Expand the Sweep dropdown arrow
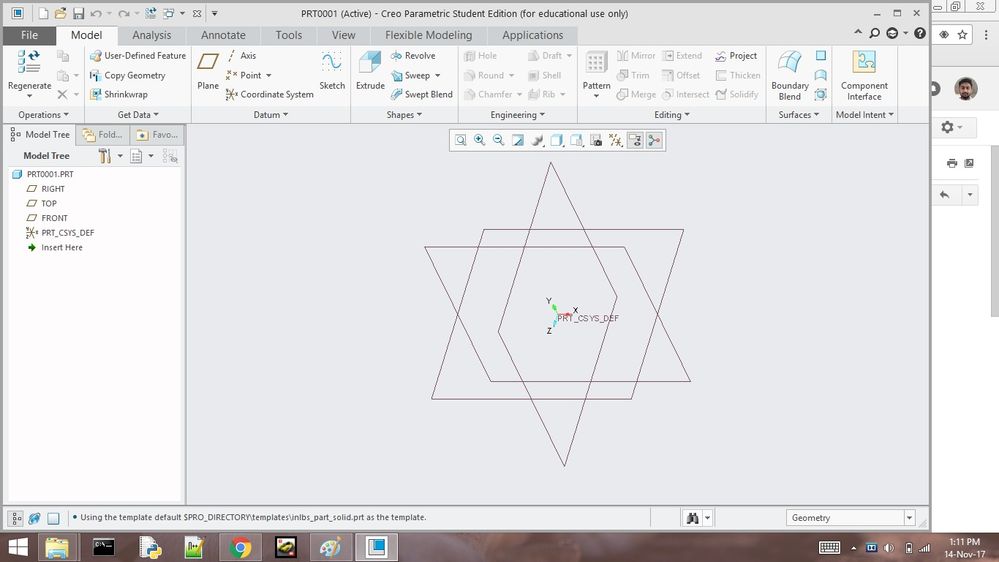Screen dimensions: 999x562 click(437, 76)
